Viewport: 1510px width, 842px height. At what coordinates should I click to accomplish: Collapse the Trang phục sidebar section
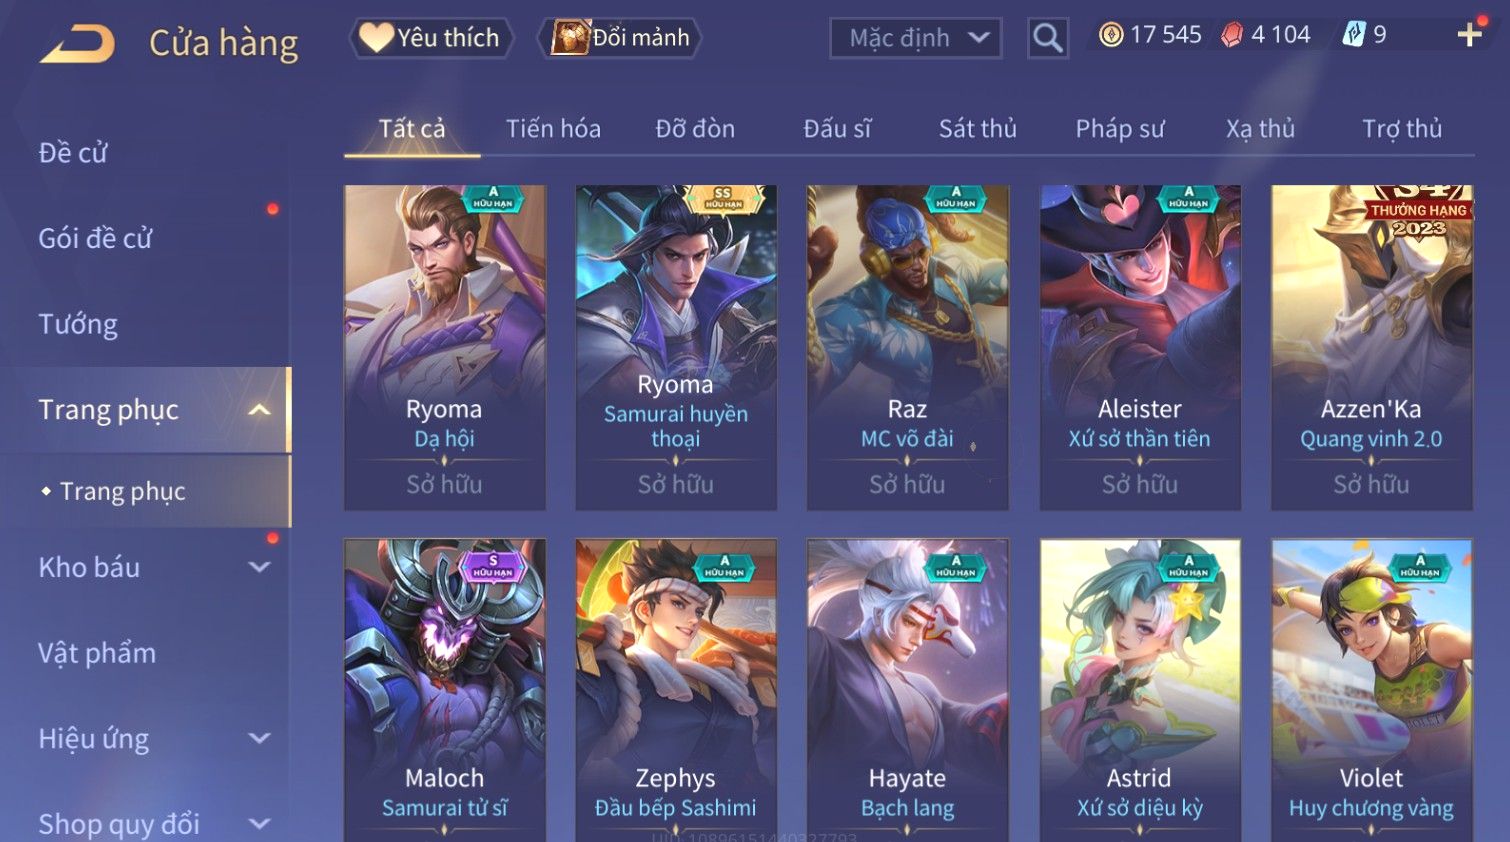coord(259,410)
